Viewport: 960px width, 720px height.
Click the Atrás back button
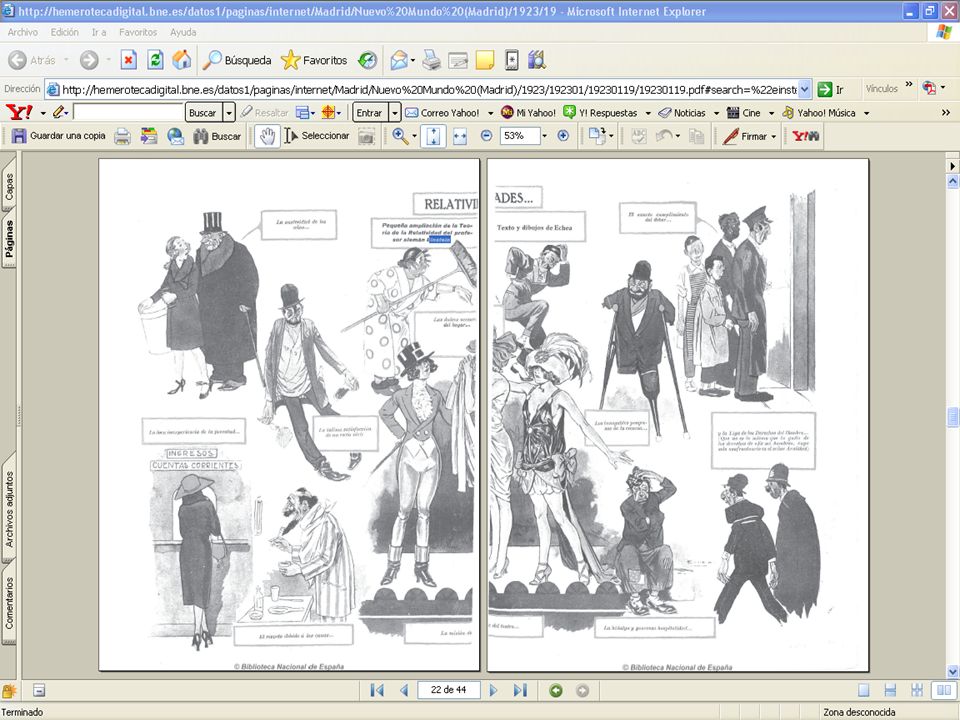pyautogui.click(x=32, y=60)
